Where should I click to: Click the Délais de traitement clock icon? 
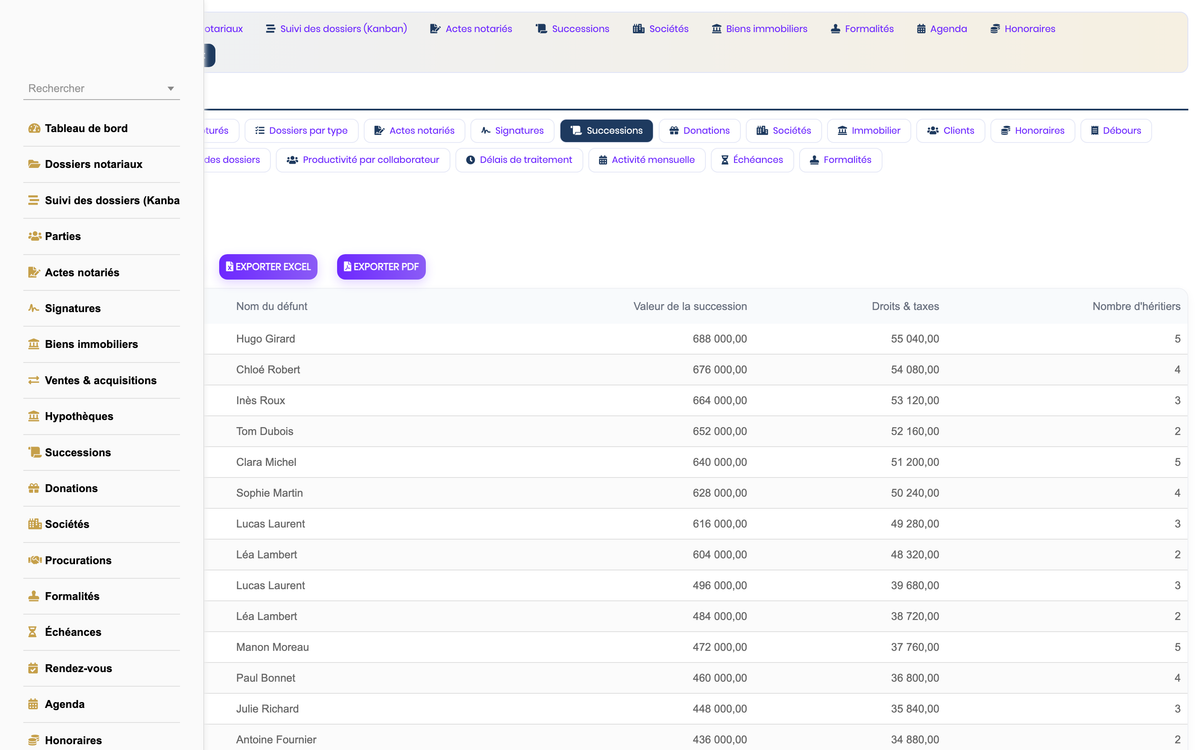[x=470, y=160]
